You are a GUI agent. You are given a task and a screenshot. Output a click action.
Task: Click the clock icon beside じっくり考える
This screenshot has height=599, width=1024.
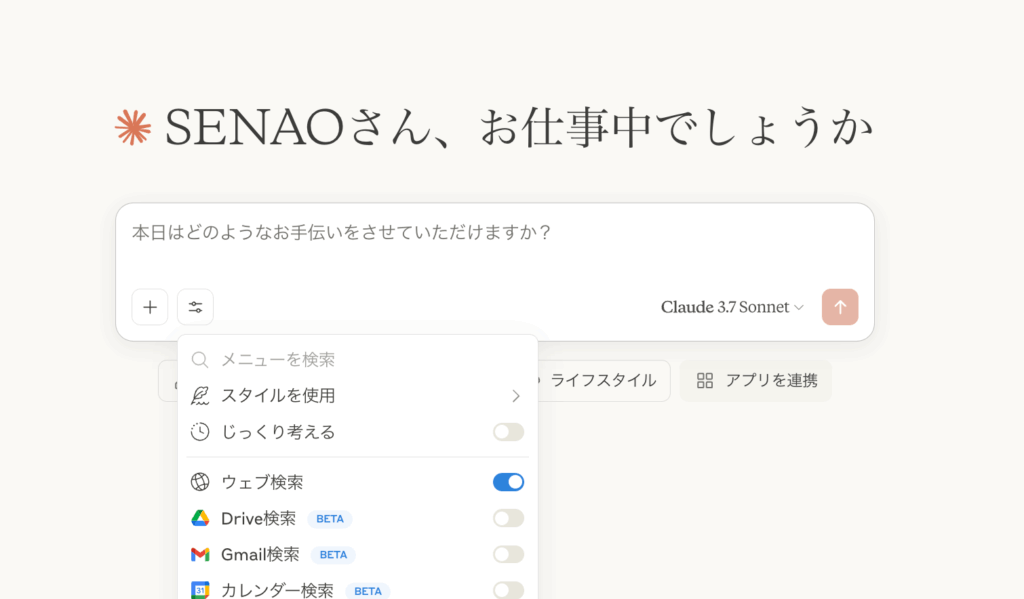pos(200,432)
